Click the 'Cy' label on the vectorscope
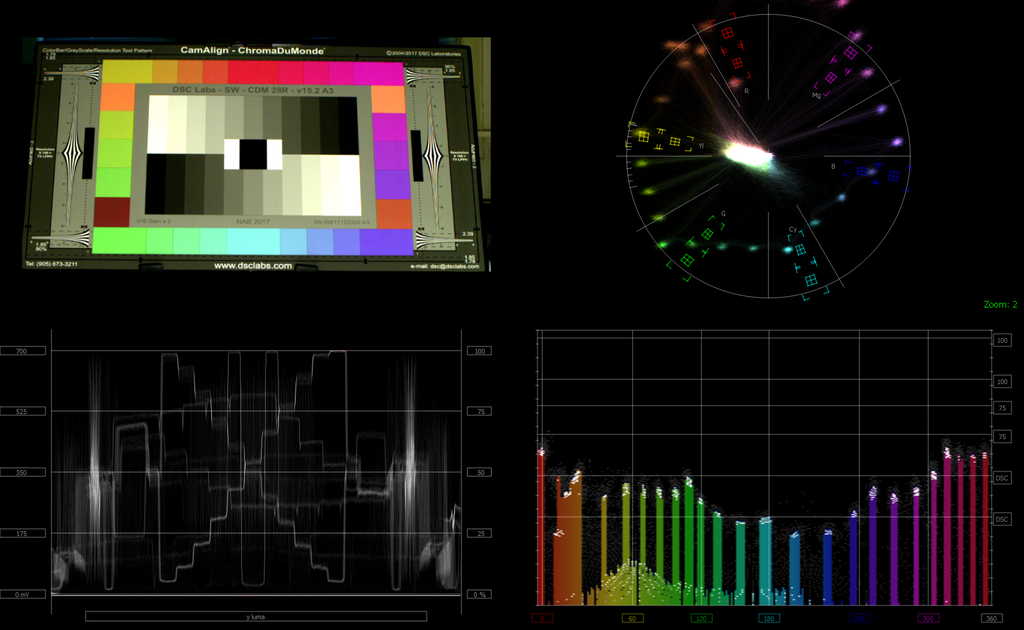Image resolution: width=1024 pixels, height=630 pixels. 793,230
